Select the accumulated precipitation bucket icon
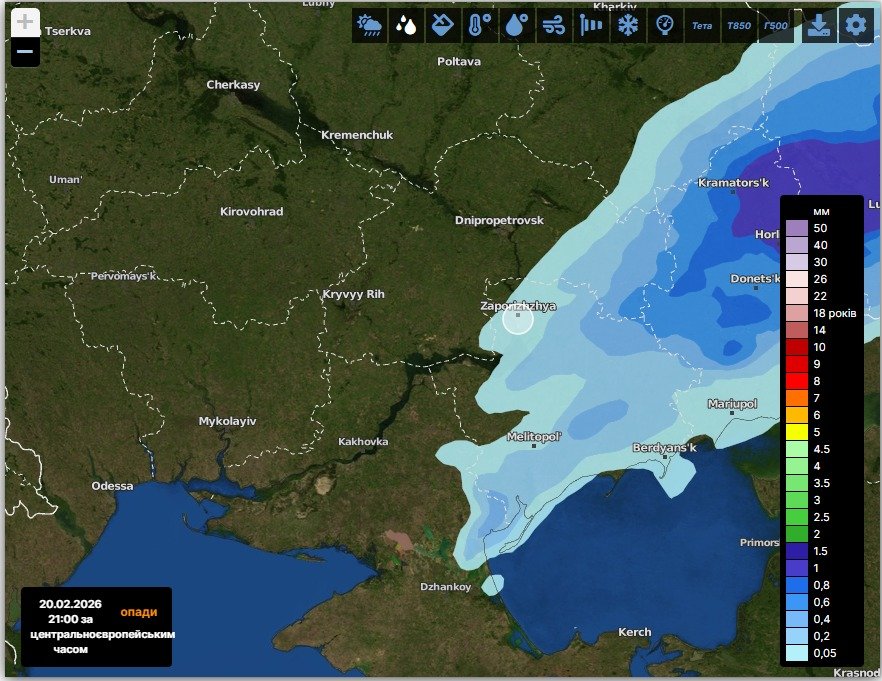The image size is (882, 681). tap(442, 26)
